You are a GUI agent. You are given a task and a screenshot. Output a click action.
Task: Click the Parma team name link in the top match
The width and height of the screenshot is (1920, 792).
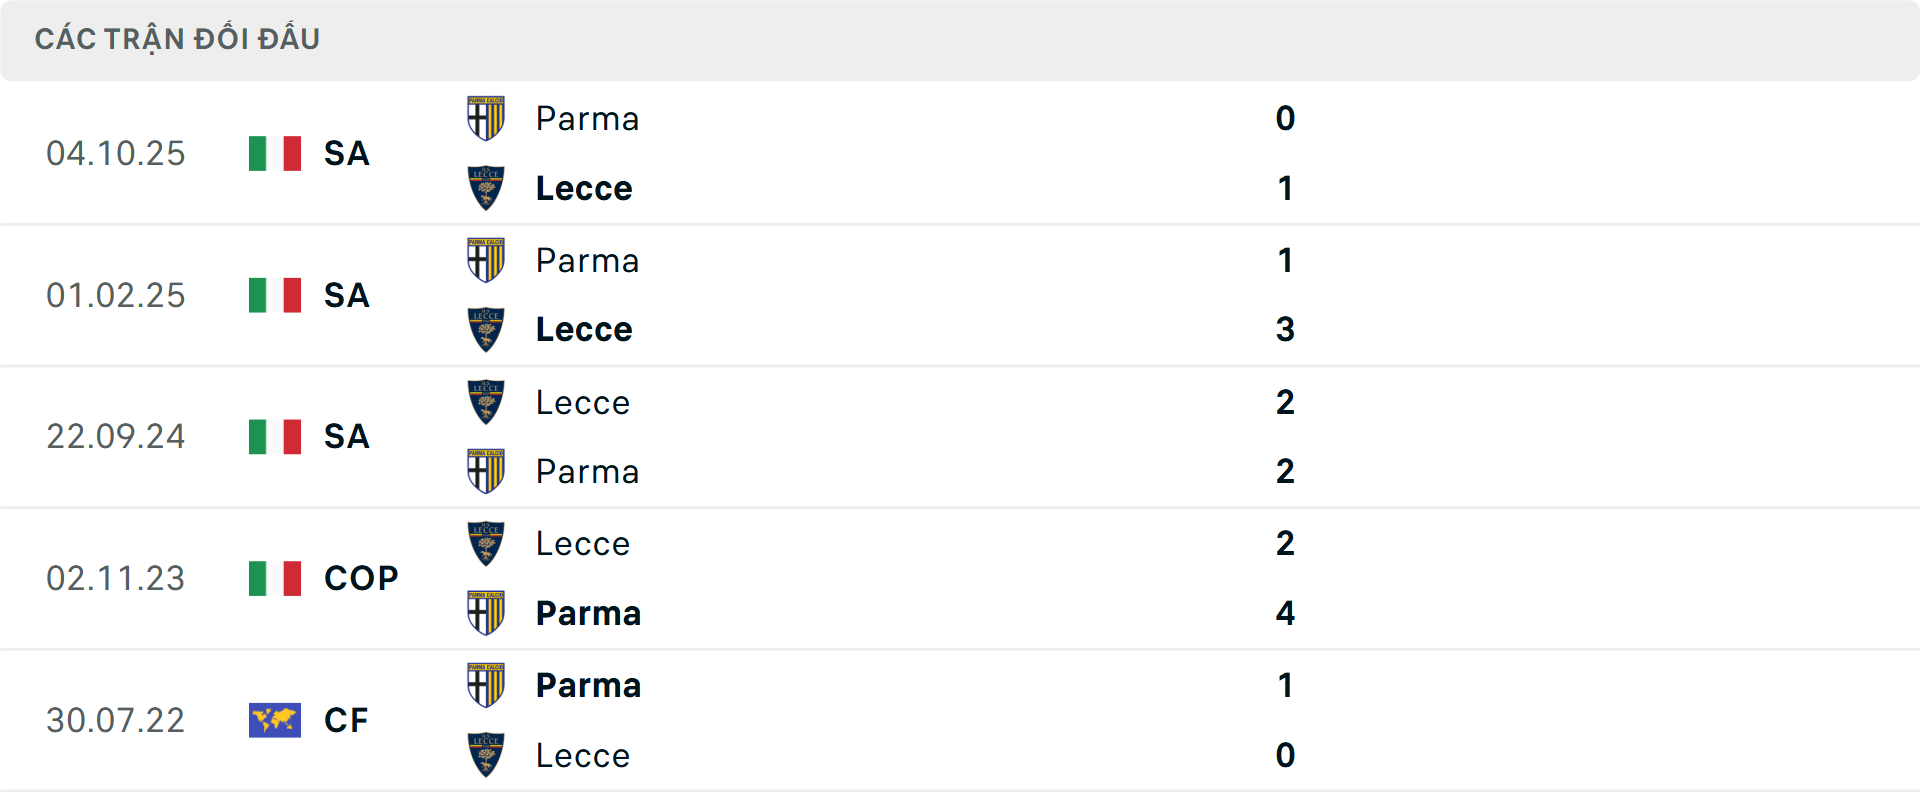click(x=587, y=118)
